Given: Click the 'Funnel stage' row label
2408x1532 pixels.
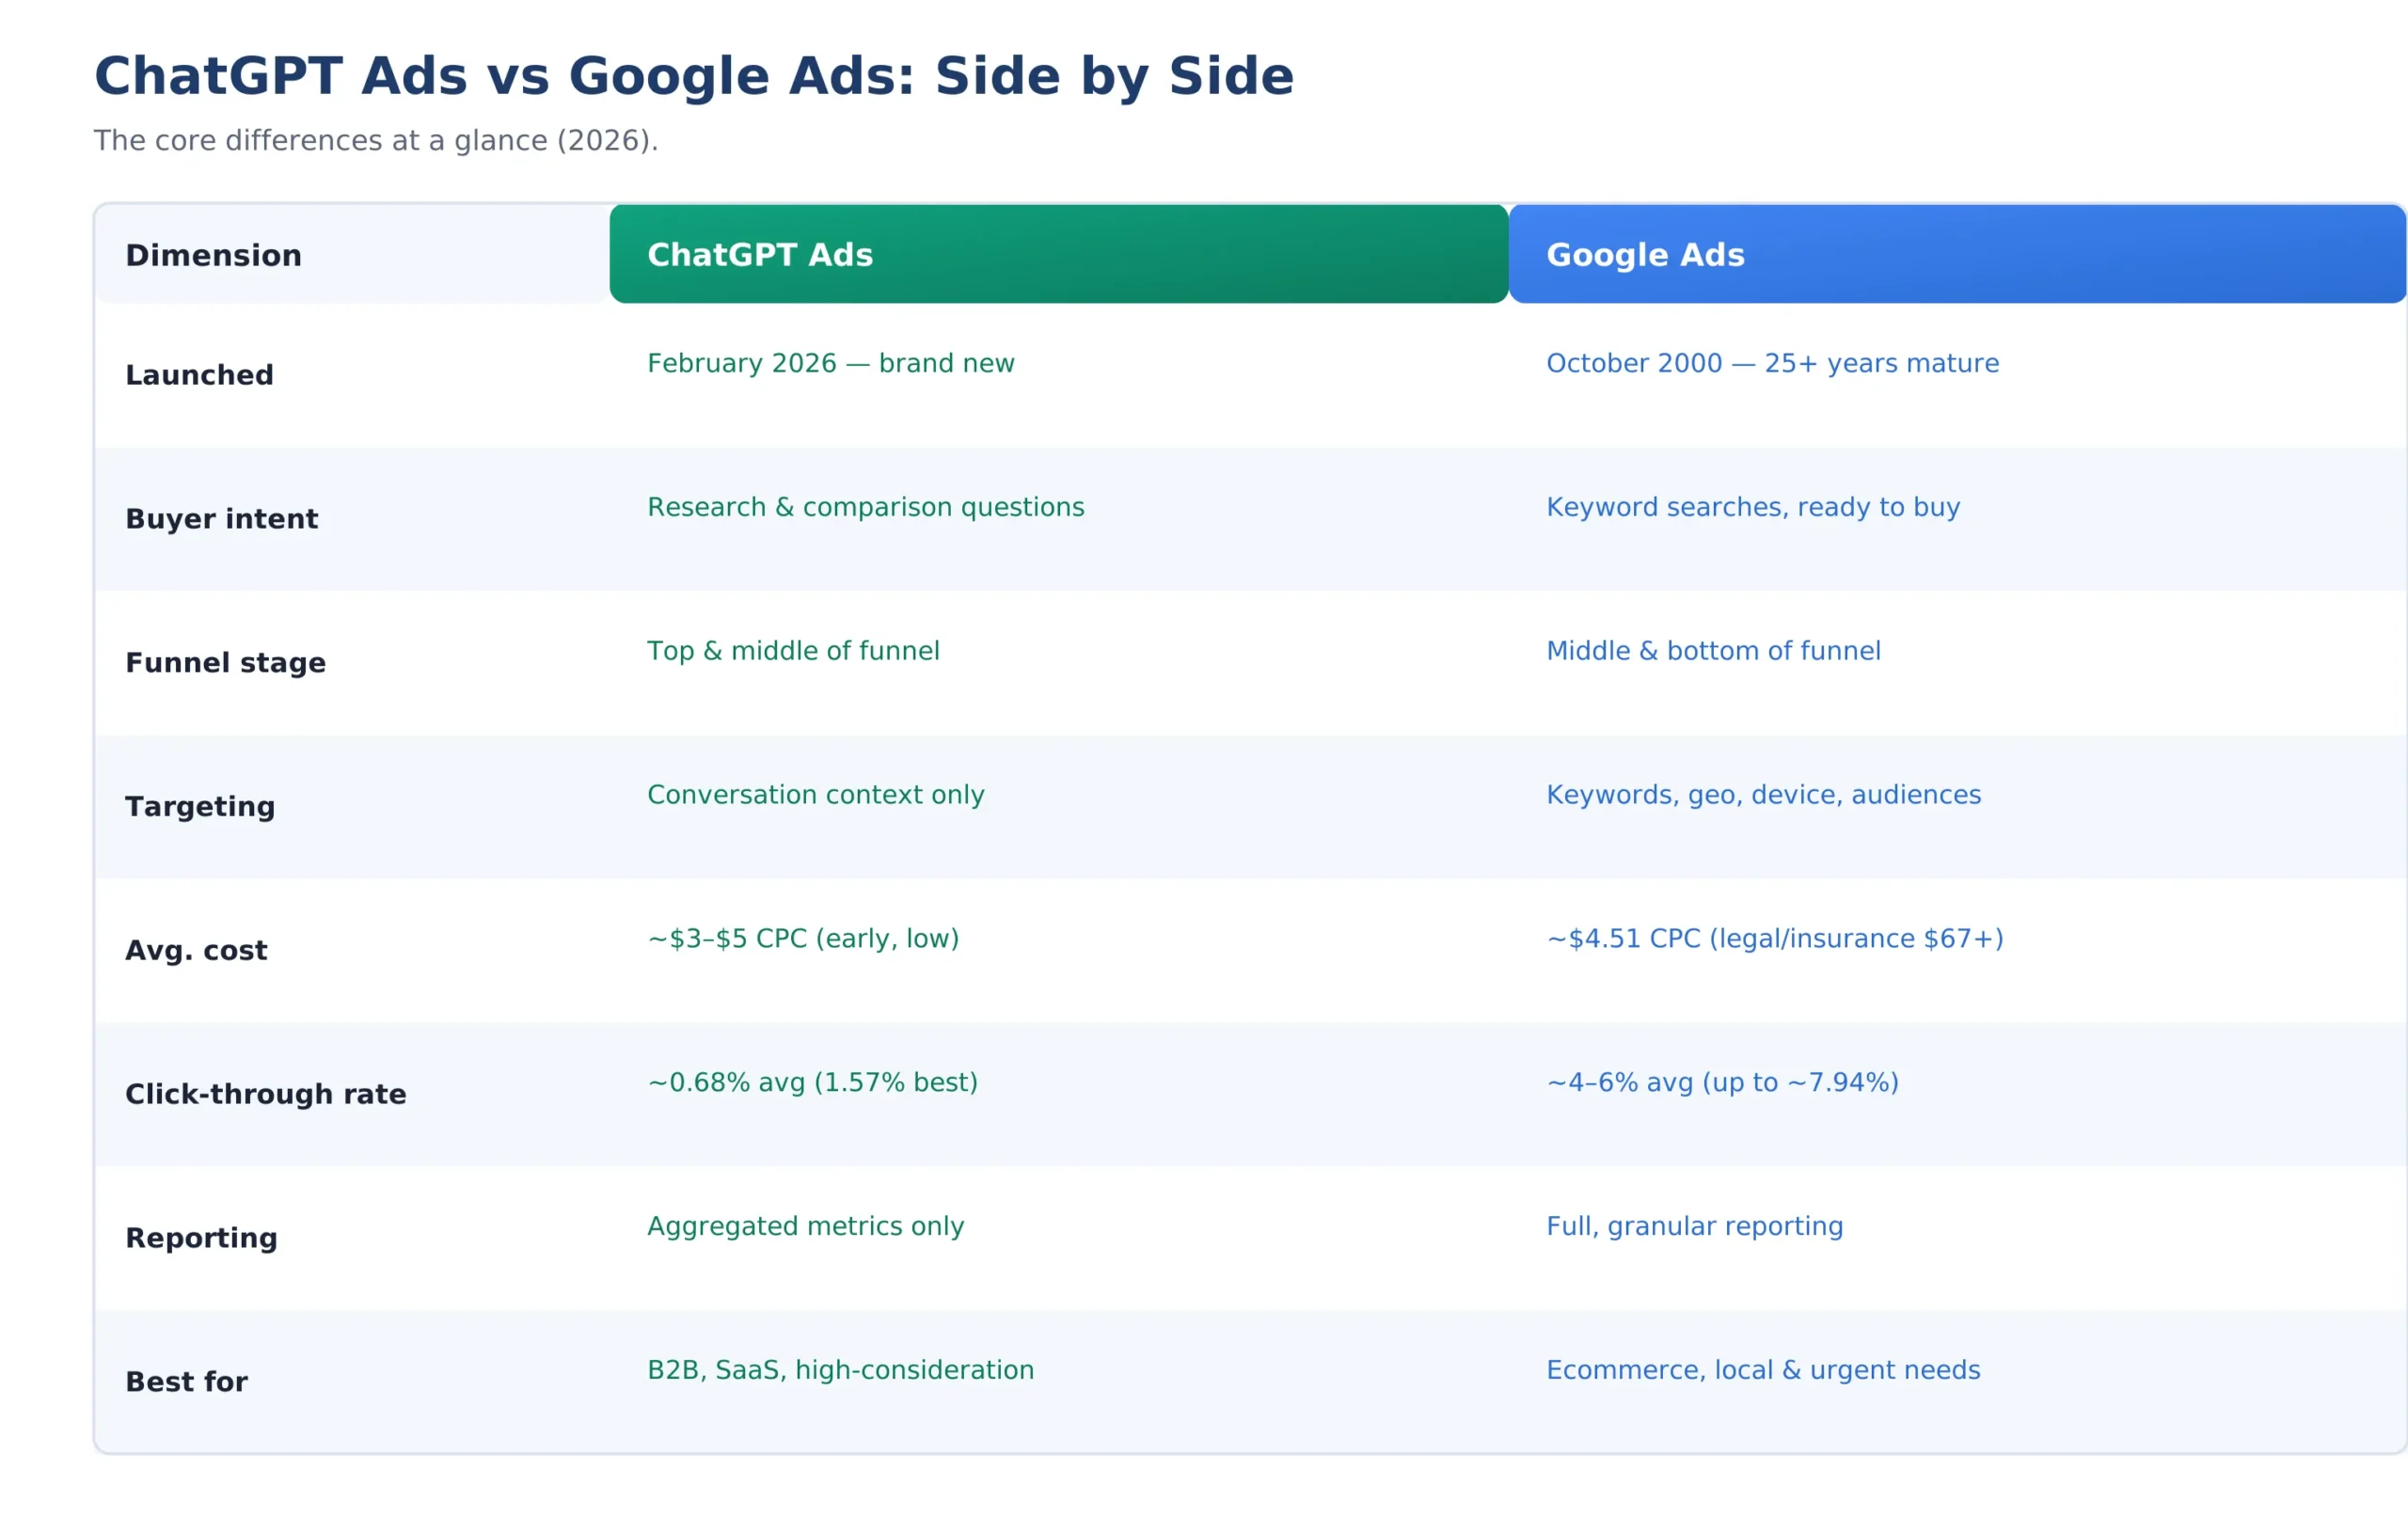Looking at the screenshot, I should coord(225,663).
